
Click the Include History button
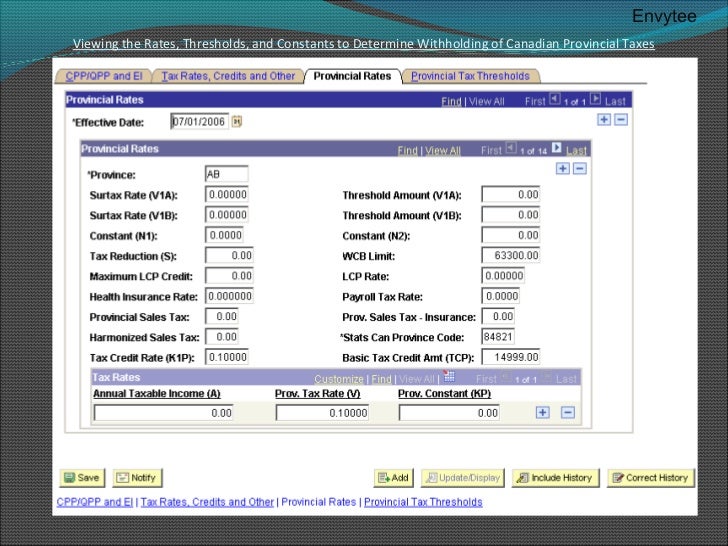click(x=555, y=478)
